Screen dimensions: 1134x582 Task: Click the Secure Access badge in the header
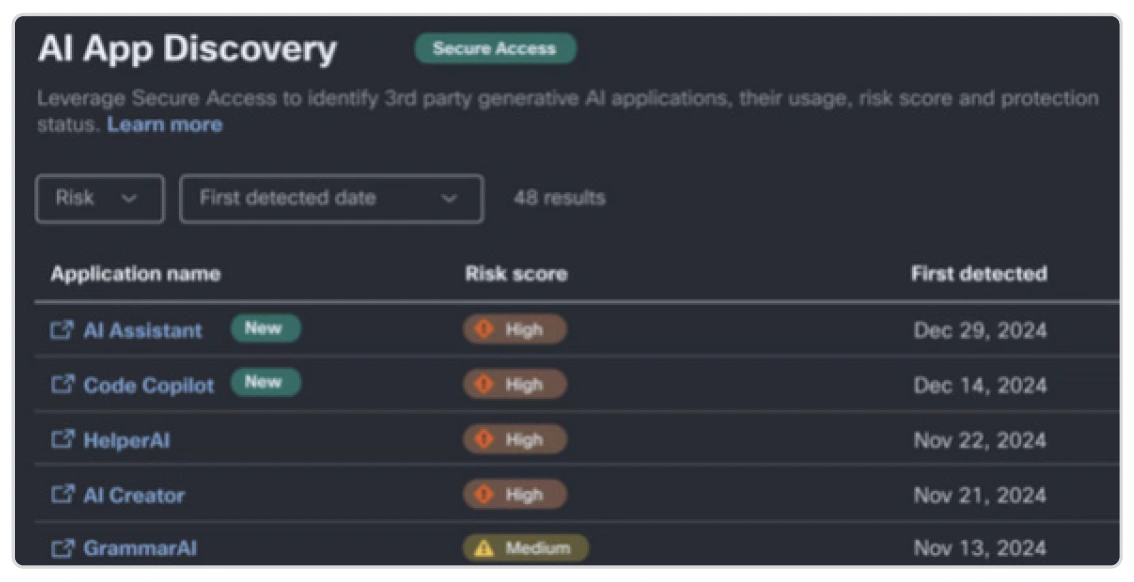click(x=496, y=48)
